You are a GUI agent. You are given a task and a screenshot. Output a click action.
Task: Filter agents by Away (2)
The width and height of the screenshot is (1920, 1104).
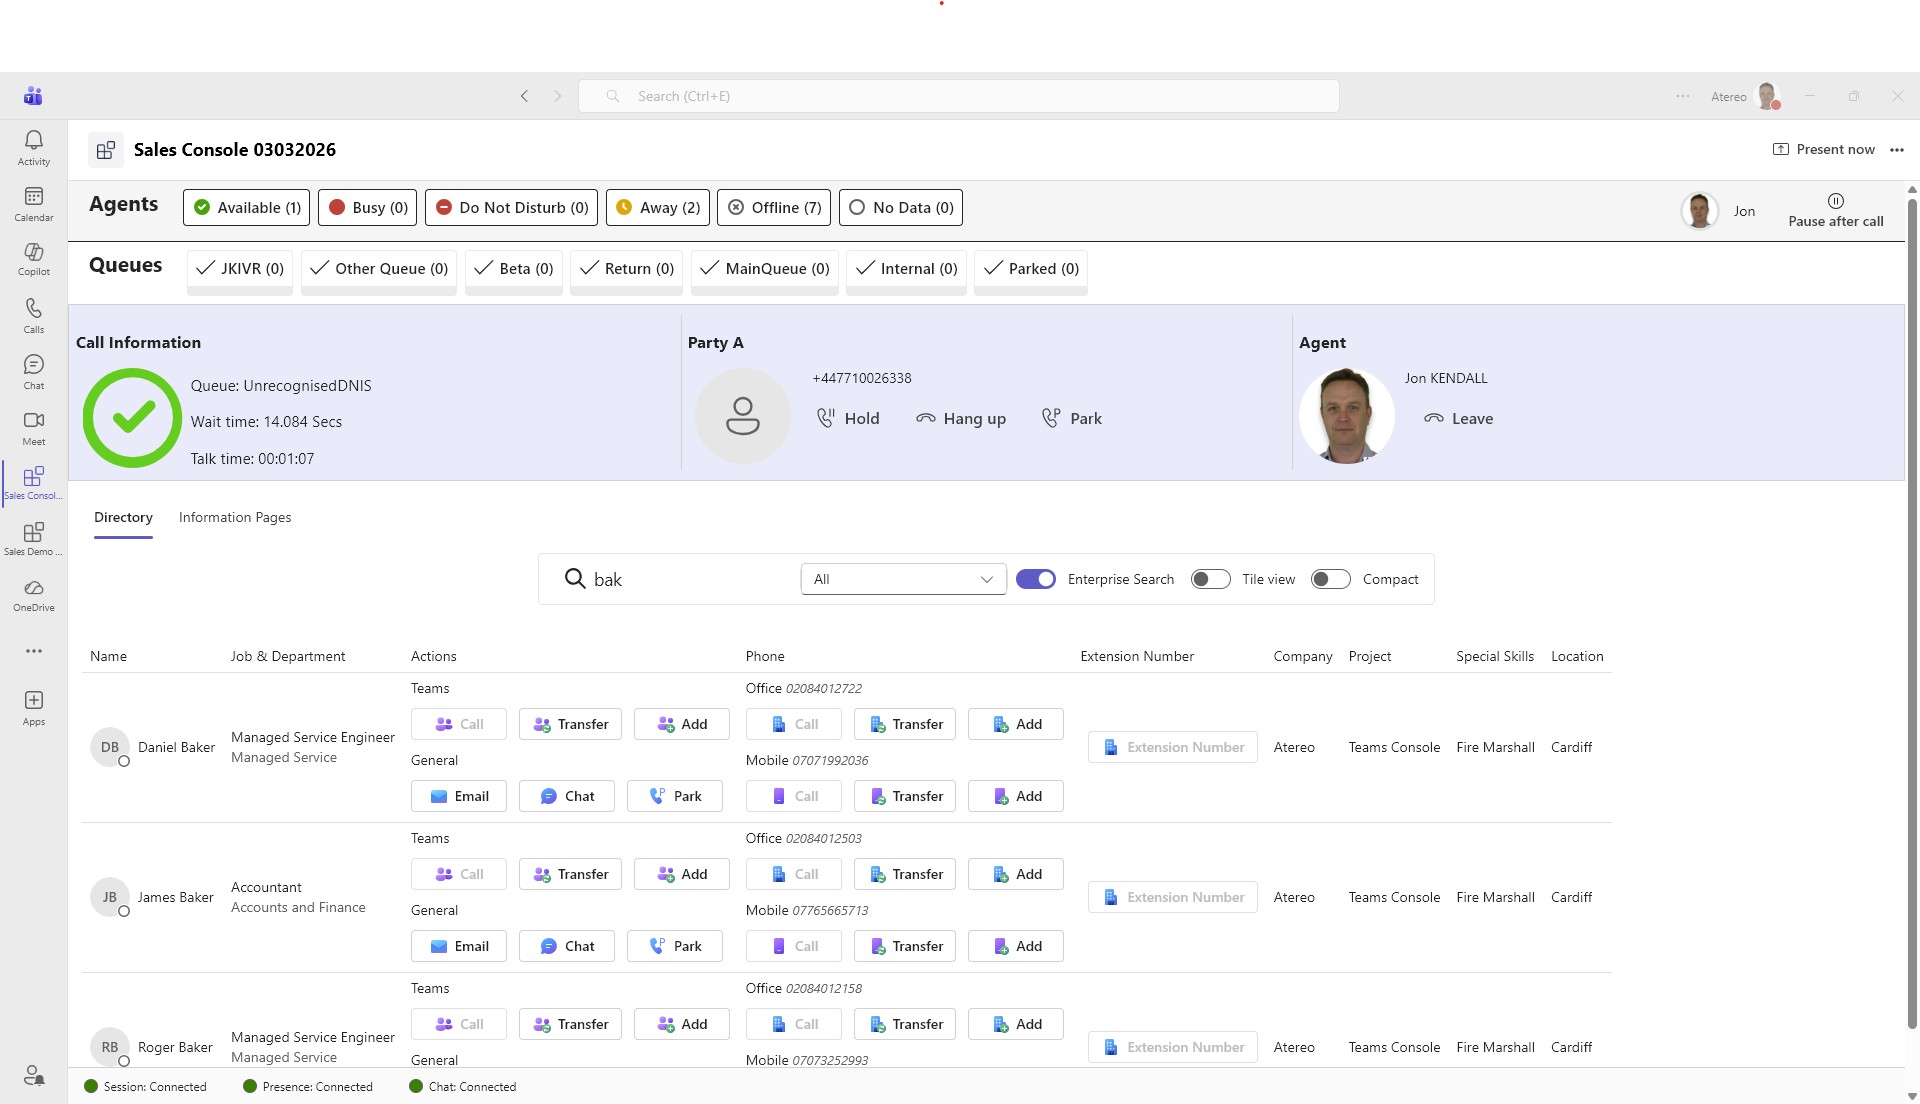658,208
